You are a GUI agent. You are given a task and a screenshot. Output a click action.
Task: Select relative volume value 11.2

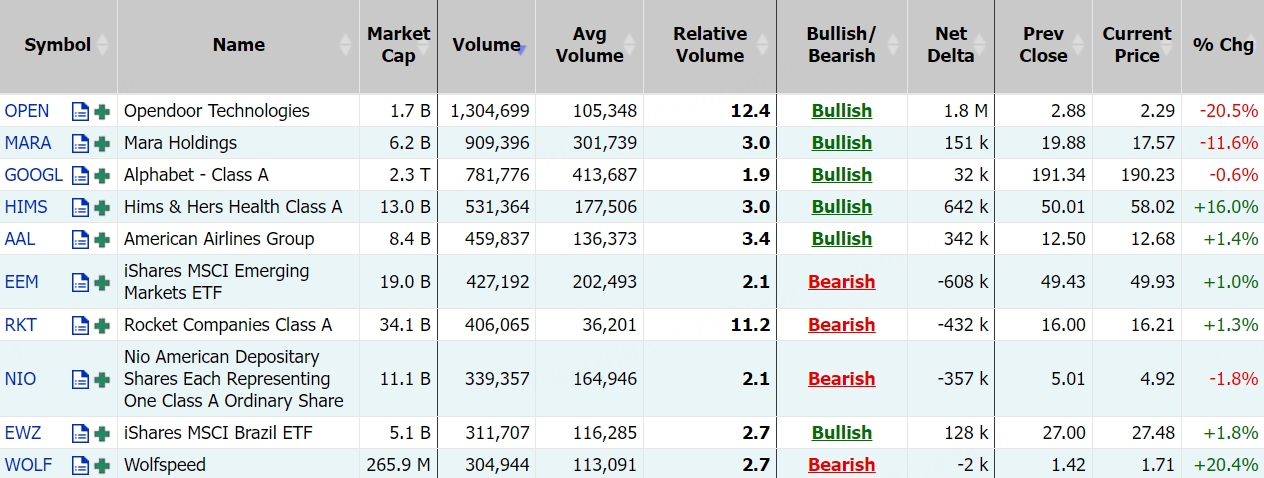tap(752, 325)
